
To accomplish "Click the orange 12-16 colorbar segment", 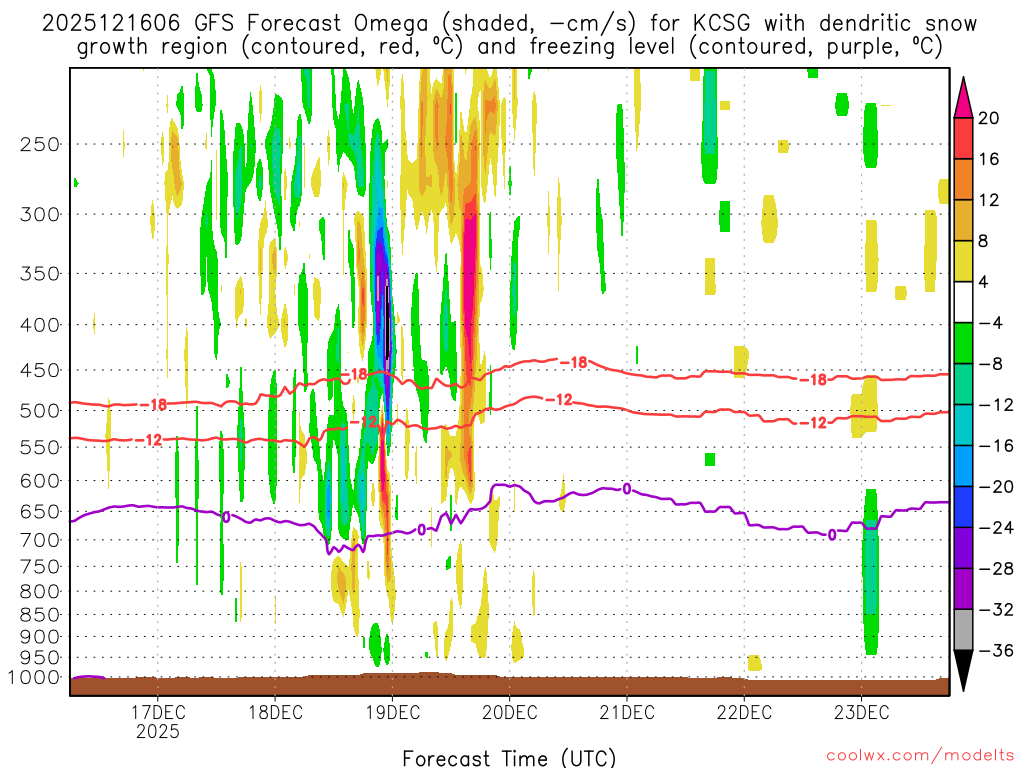I will pos(963,180).
